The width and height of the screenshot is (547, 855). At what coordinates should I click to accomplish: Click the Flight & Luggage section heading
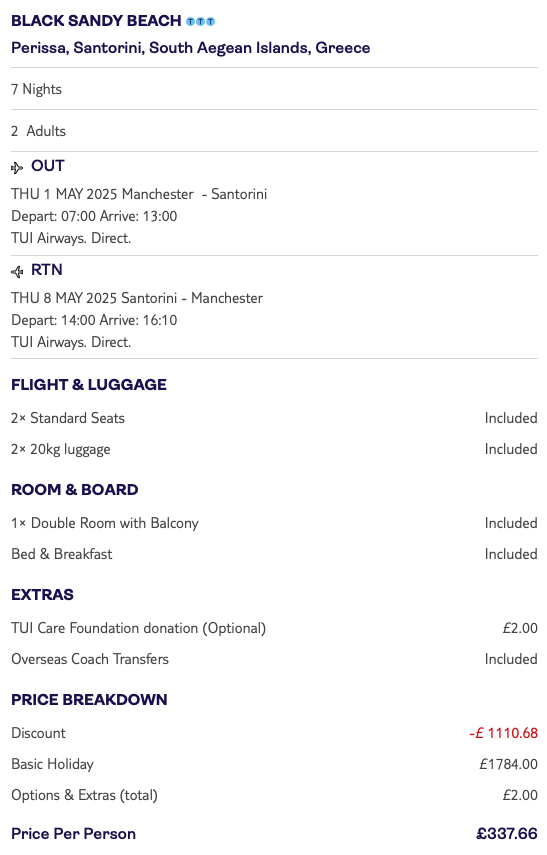pos(89,384)
